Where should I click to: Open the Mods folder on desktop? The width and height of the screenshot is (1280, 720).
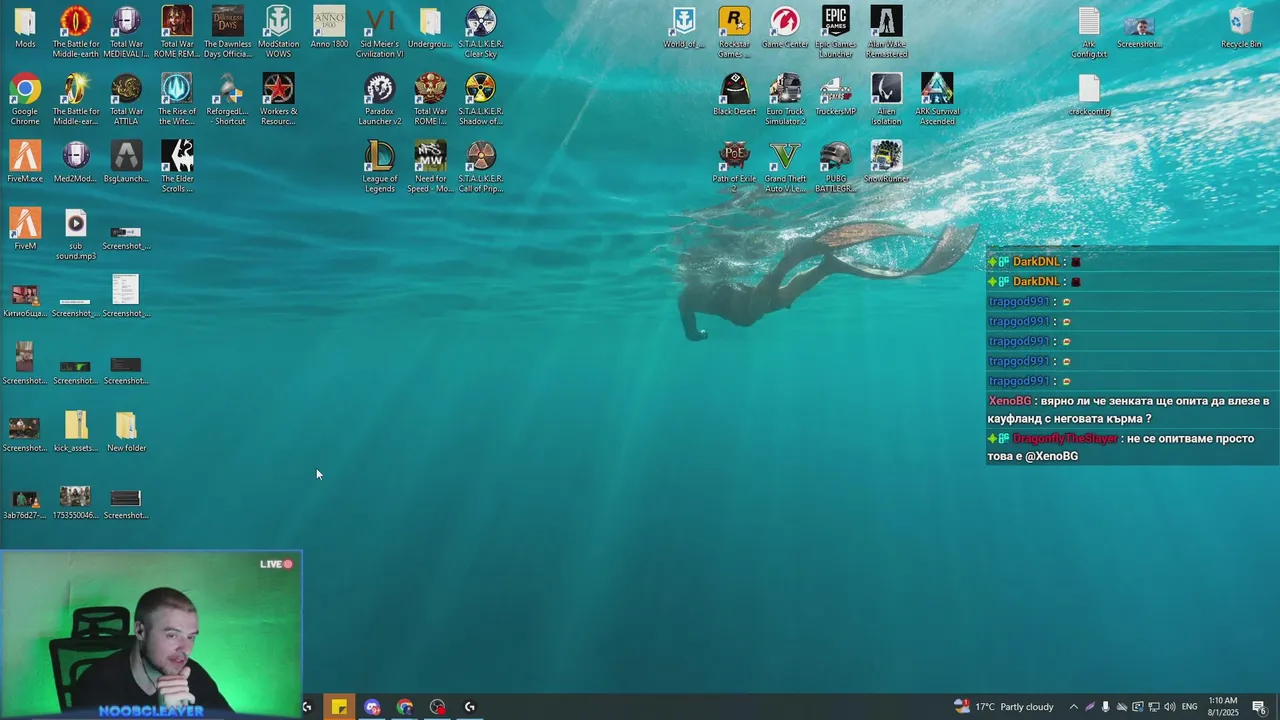(25, 28)
